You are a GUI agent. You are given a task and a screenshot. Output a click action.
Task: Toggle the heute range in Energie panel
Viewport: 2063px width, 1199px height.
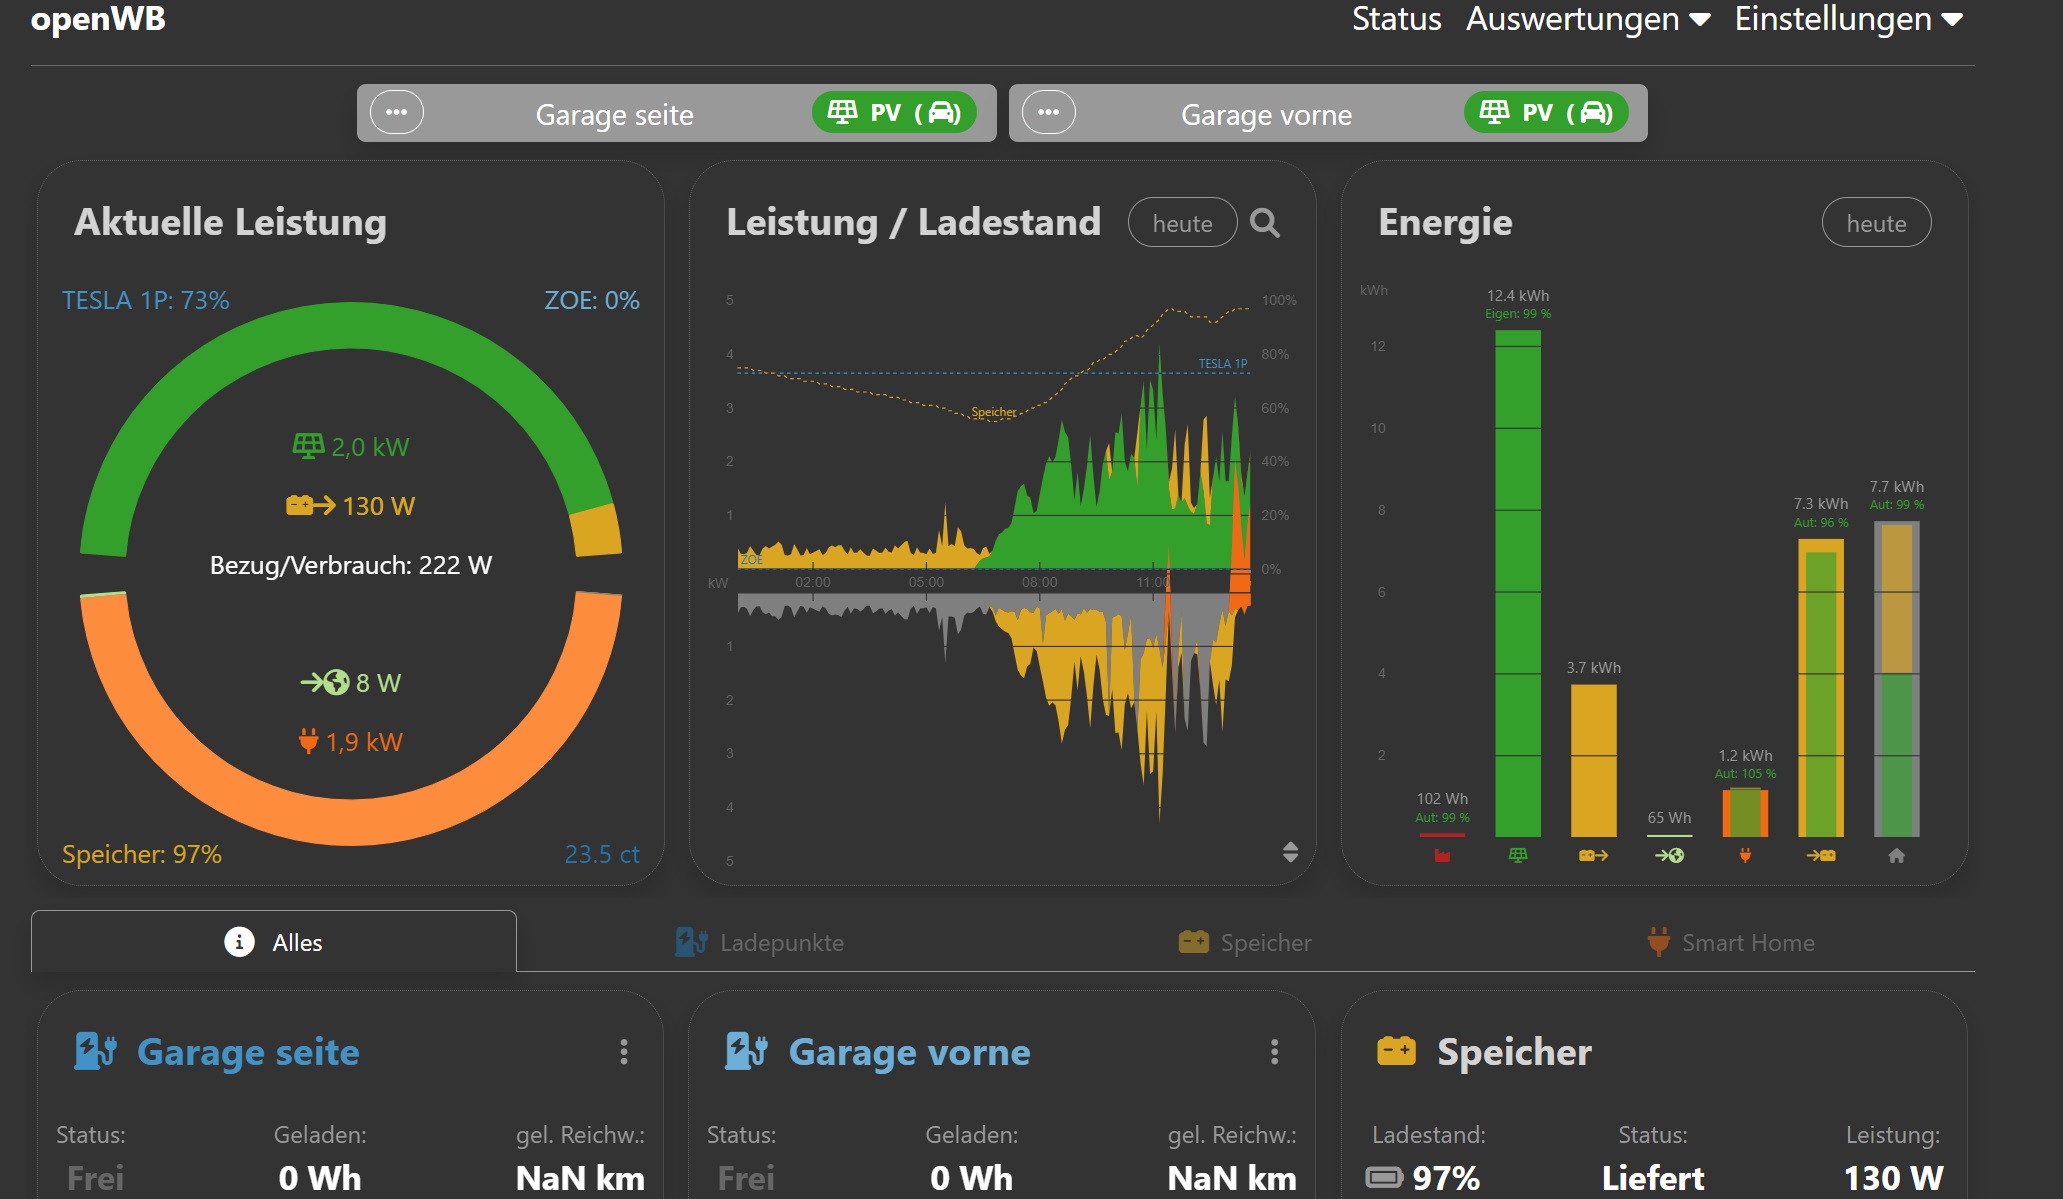pos(1876,223)
